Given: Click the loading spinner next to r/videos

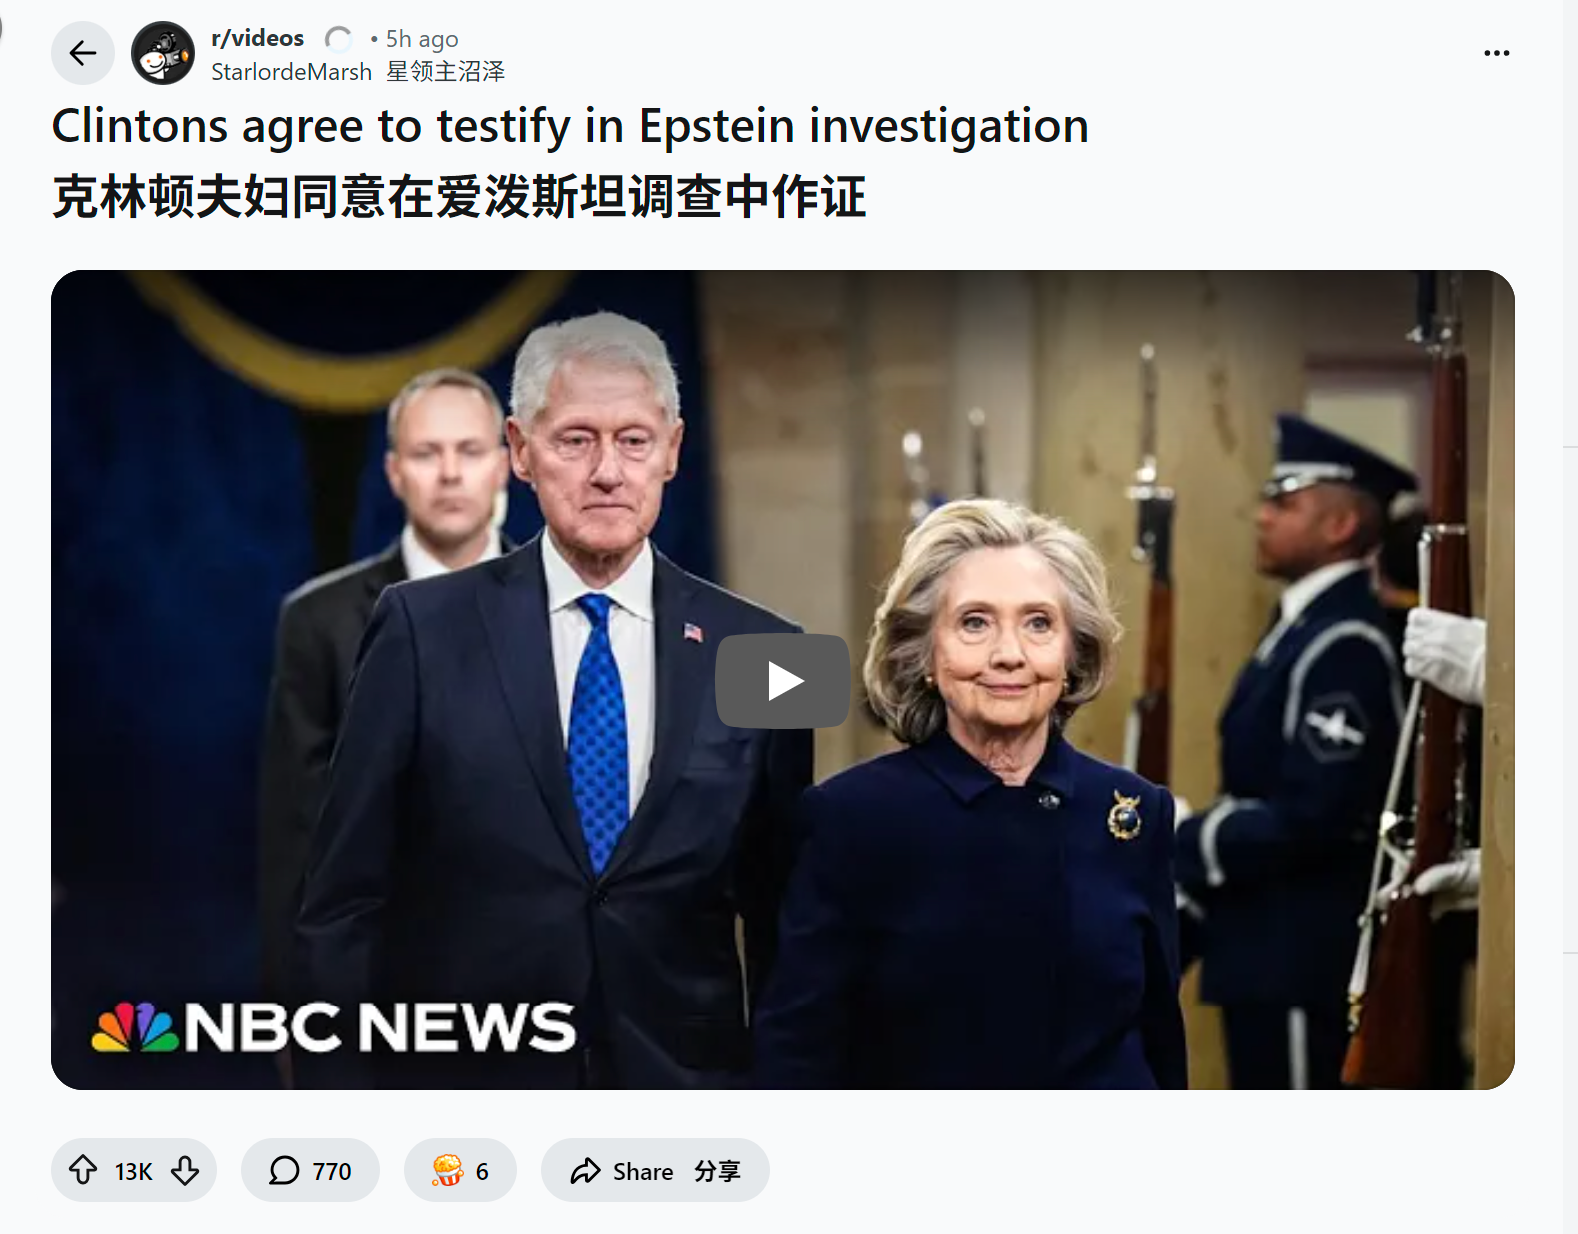Looking at the screenshot, I should pyautogui.click(x=339, y=39).
